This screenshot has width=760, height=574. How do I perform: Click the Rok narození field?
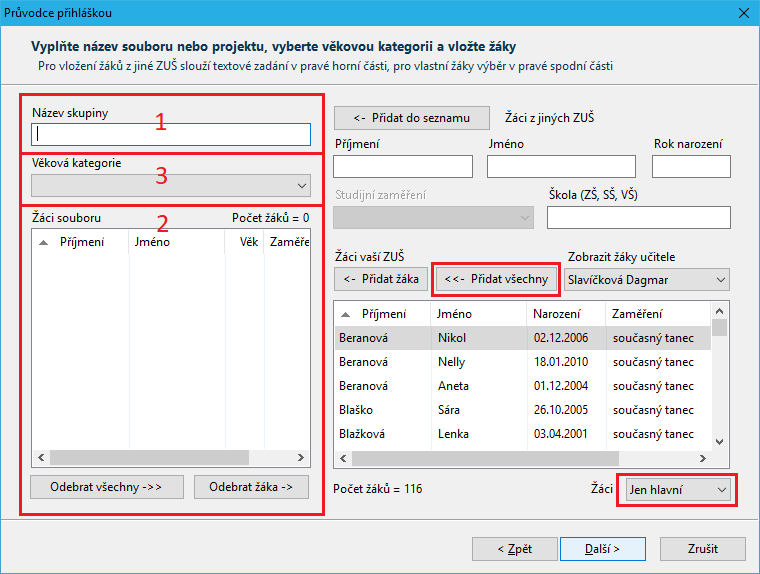[x=691, y=166]
